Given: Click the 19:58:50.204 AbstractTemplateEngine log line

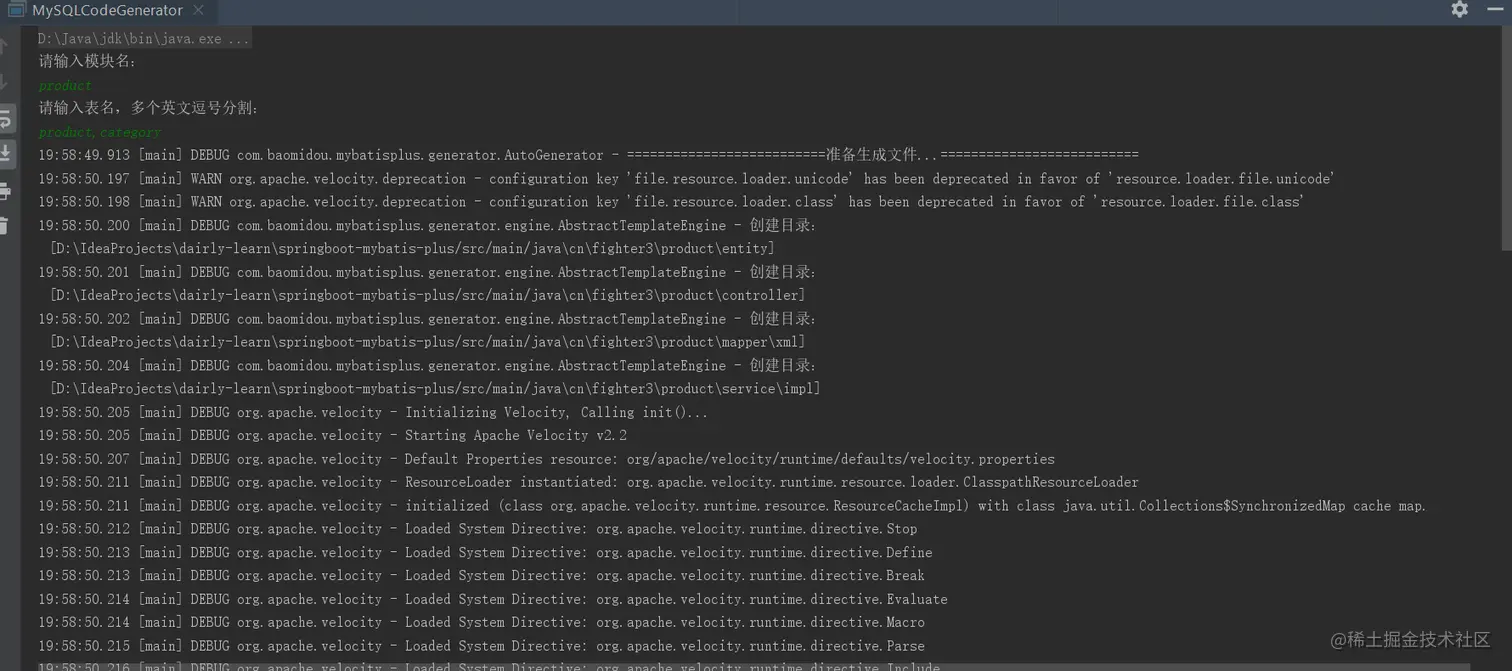Looking at the screenshot, I should click(427, 365).
